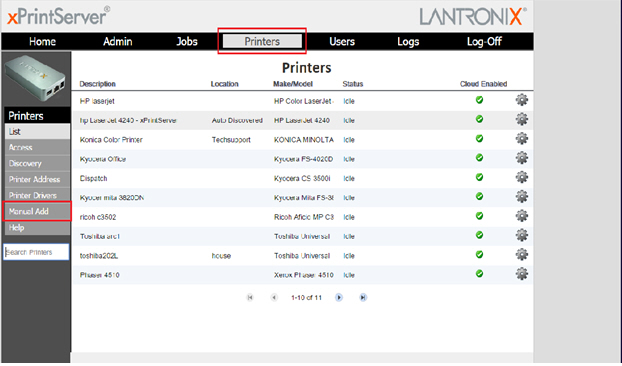Click HP laserjet description text
This screenshot has width=622, height=366.
point(97,101)
